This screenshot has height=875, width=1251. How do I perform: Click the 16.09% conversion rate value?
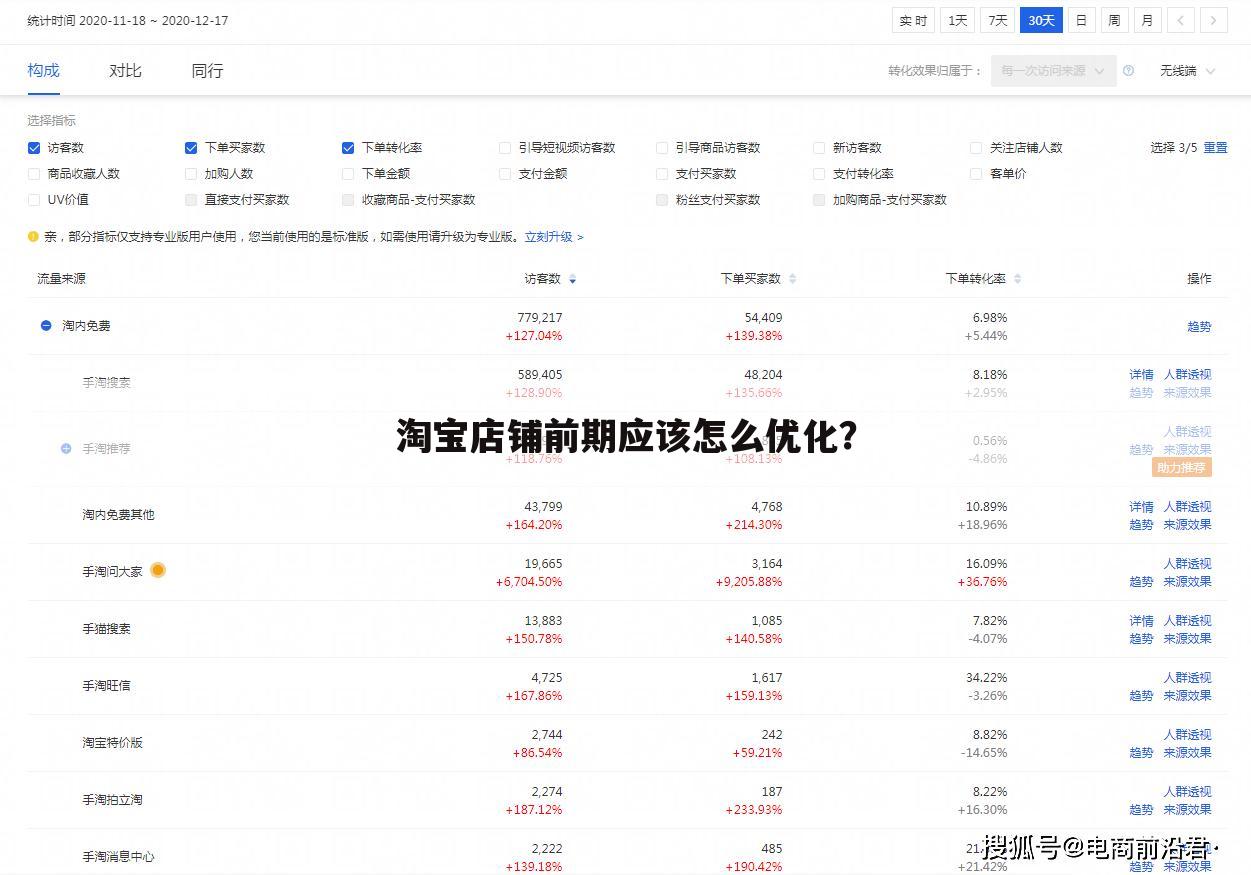point(986,564)
